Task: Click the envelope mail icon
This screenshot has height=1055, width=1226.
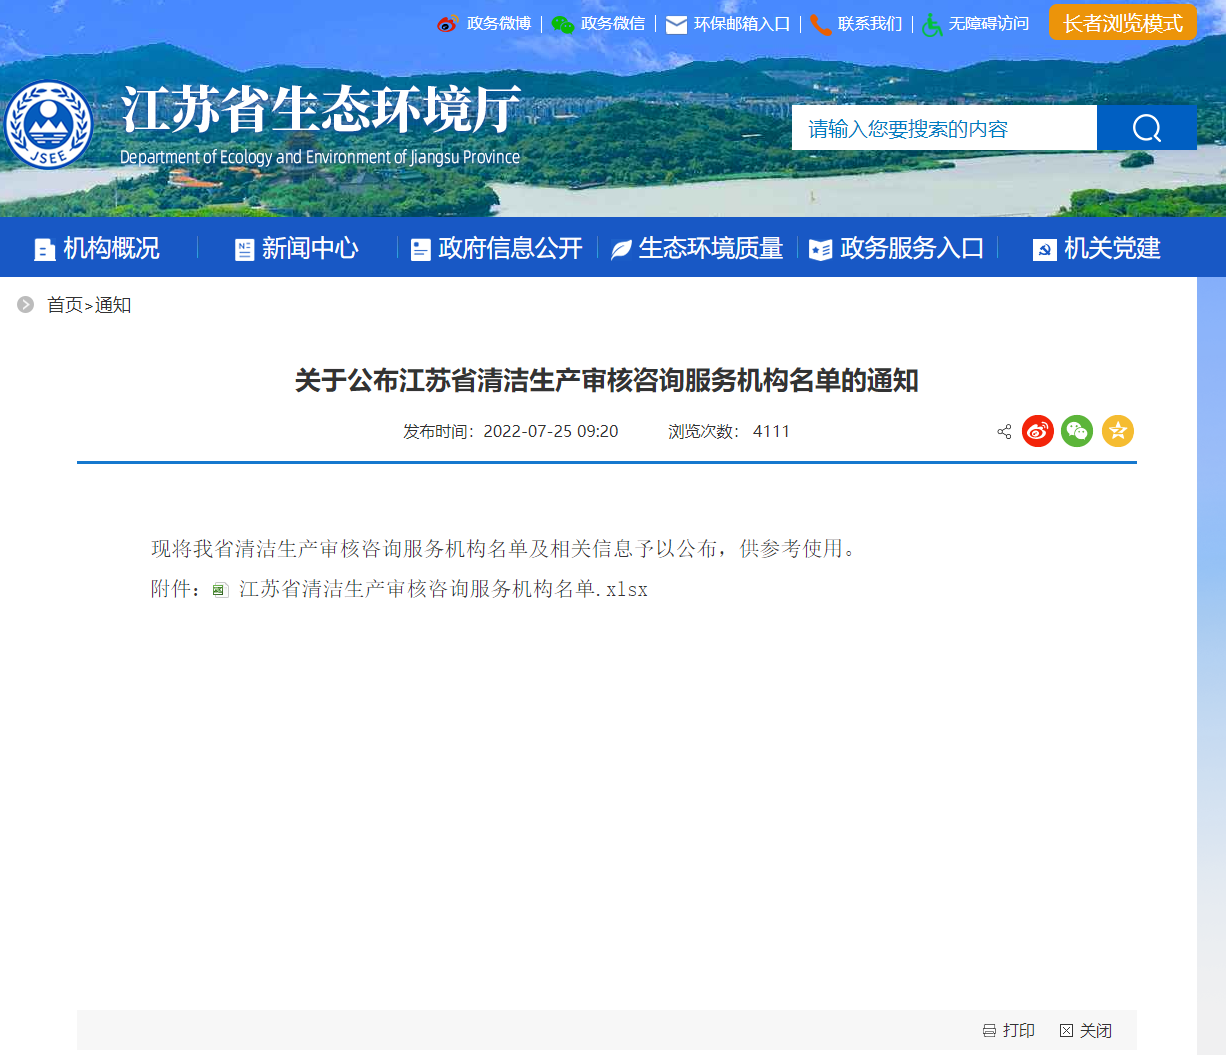Action: [x=676, y=25]
